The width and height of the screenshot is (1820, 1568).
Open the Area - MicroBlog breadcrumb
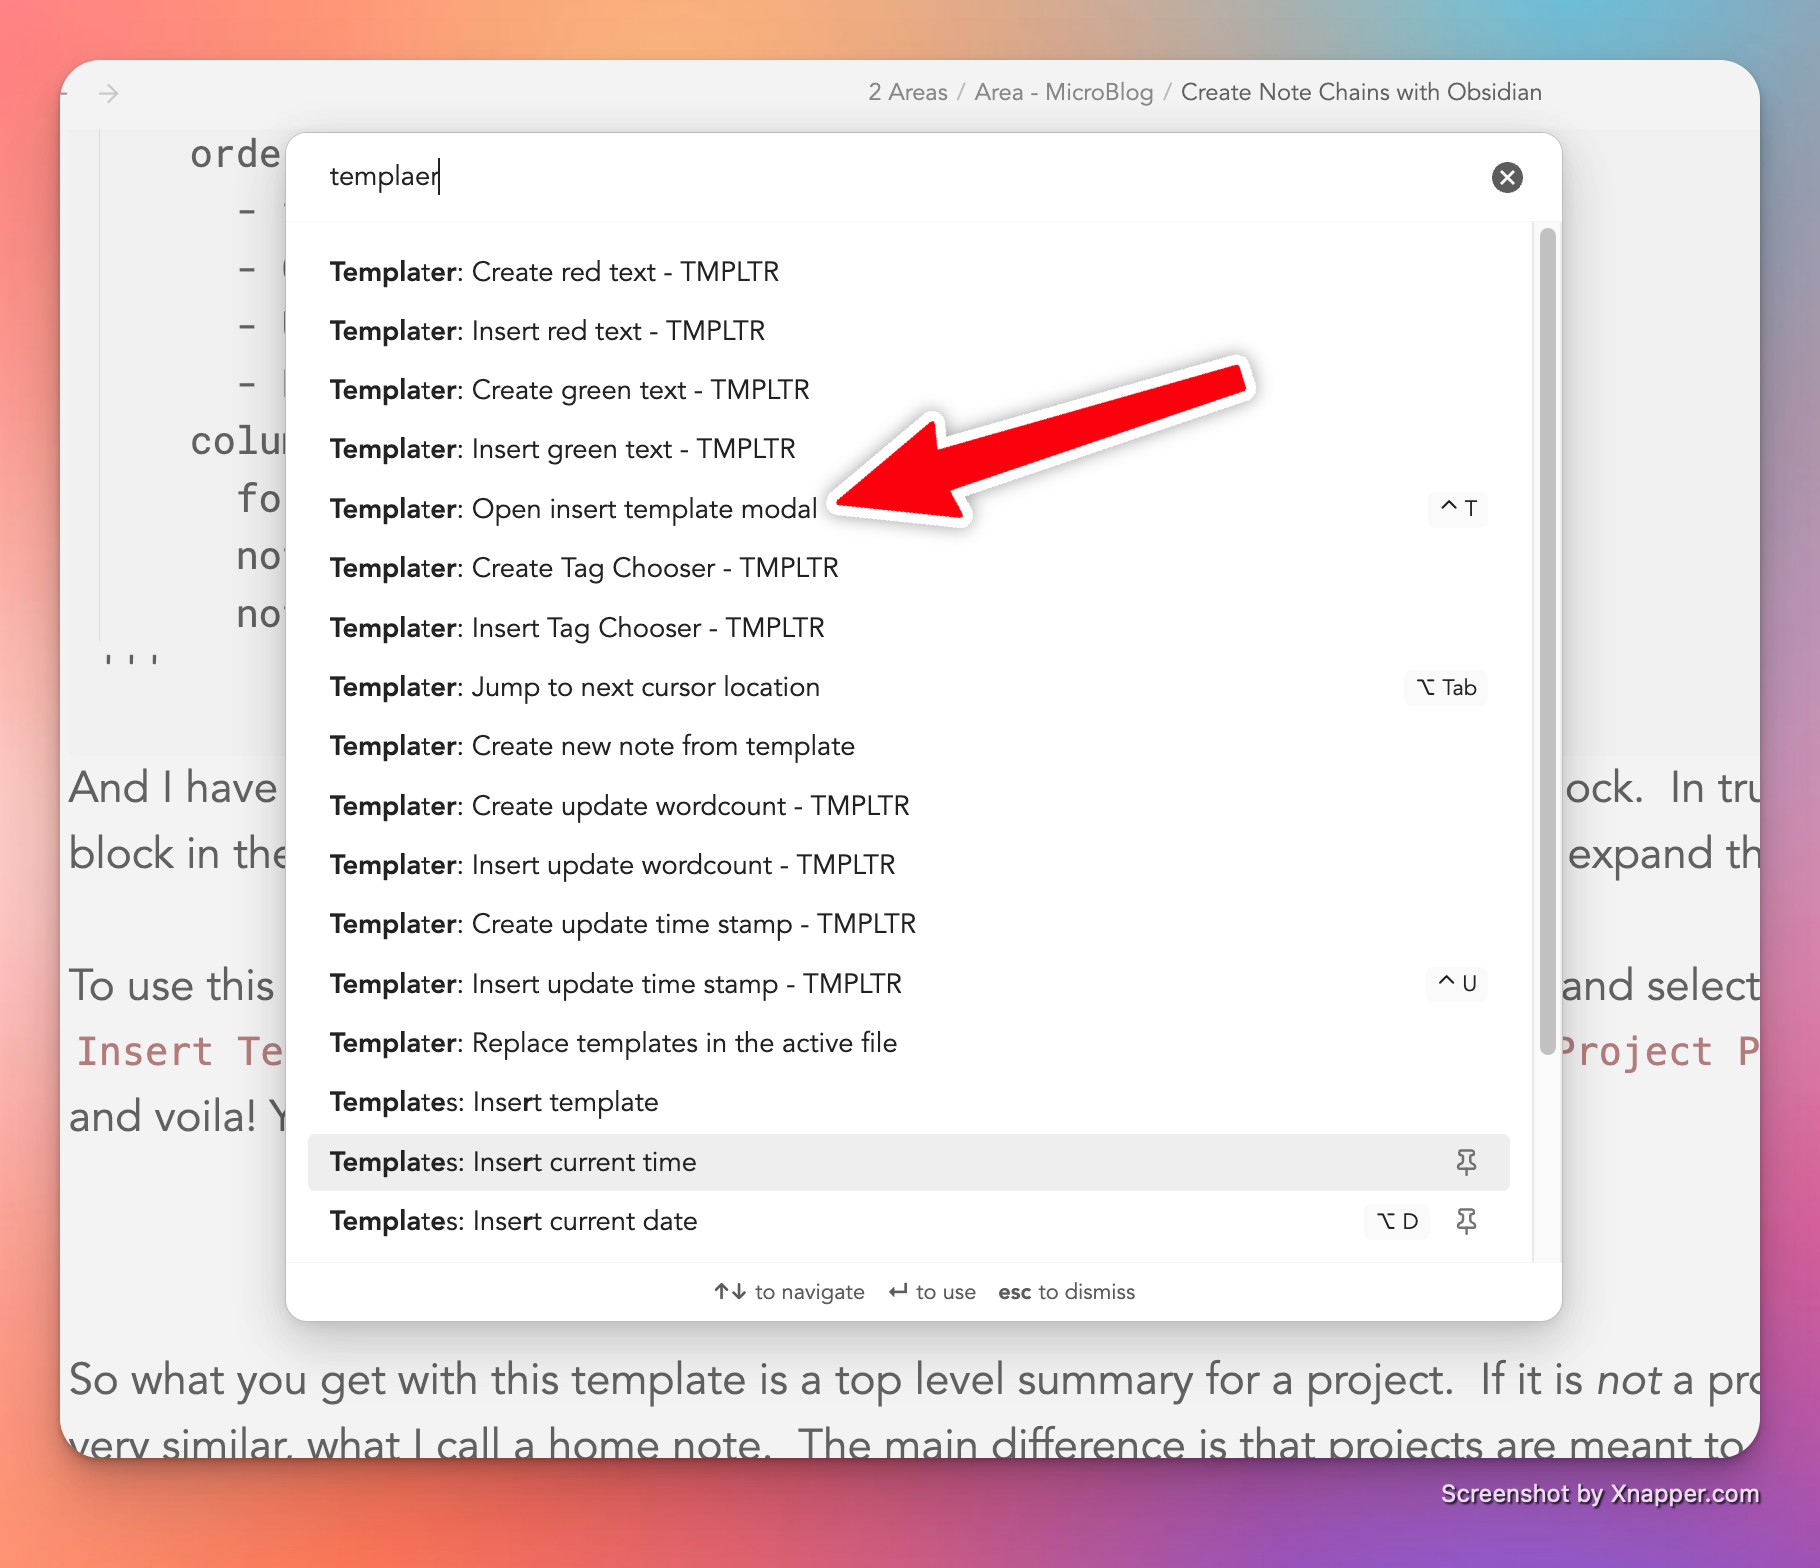click(1063, 92)
